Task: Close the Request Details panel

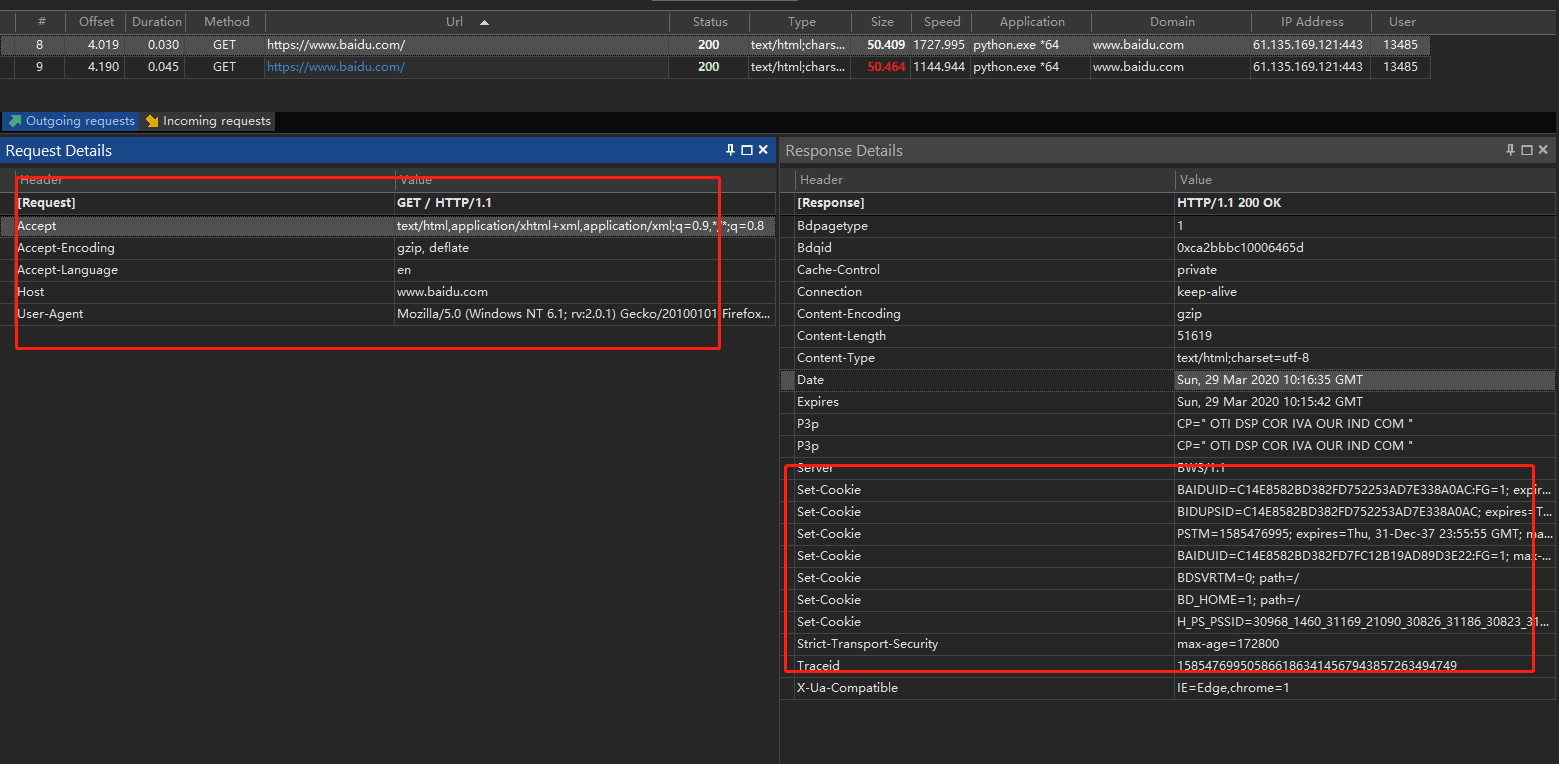Action: point(761,149)
